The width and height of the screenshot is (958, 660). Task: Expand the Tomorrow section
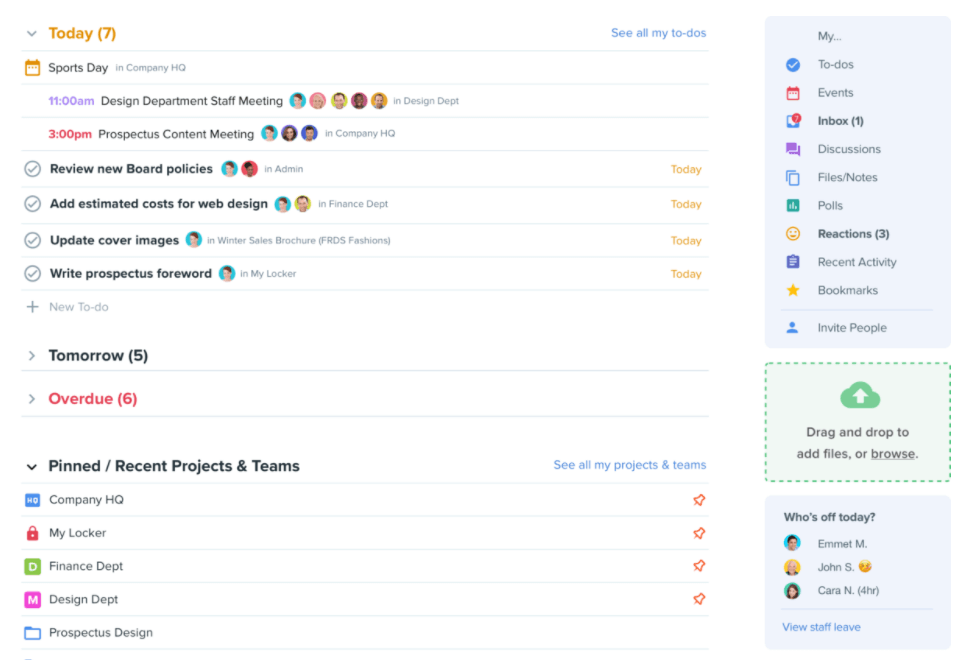[32, 356]
